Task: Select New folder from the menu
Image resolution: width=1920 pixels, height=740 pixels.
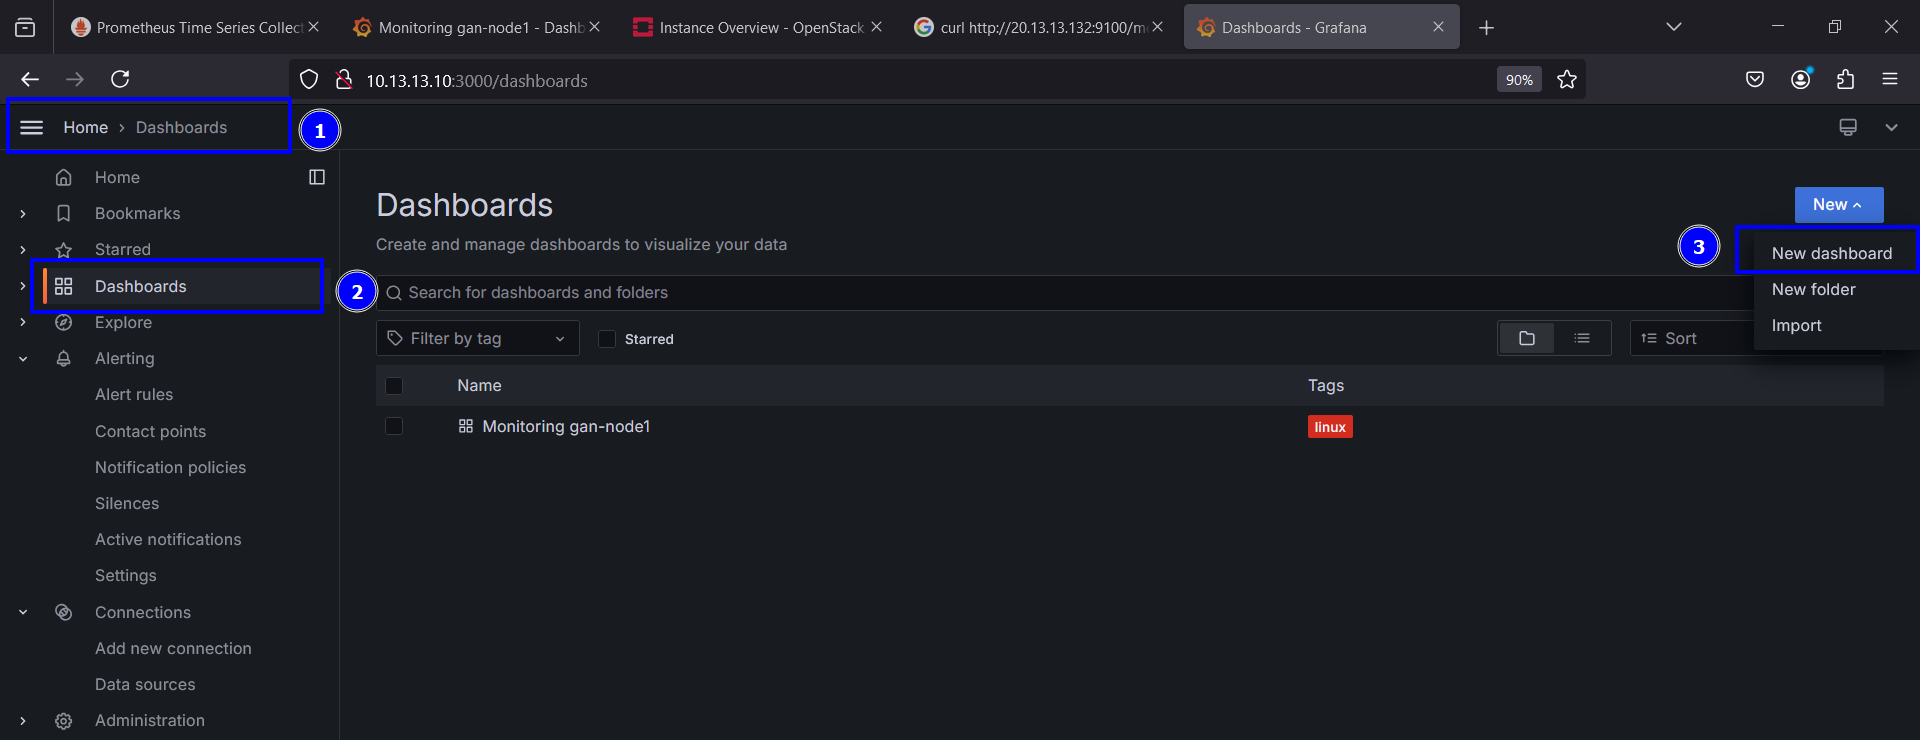Action: pos(1814,289)
